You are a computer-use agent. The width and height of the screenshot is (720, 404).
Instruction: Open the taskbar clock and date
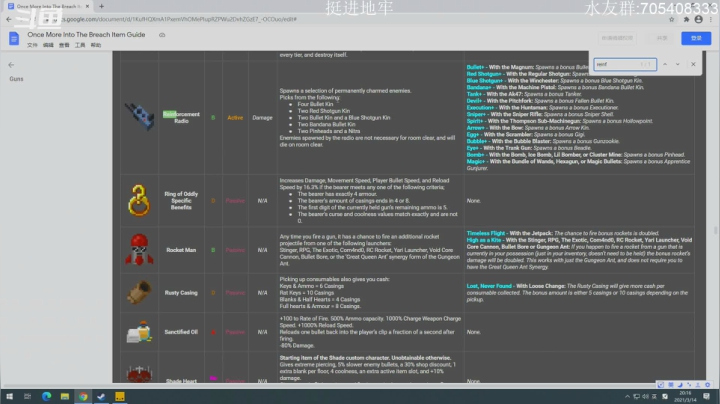tap(685, 397)
